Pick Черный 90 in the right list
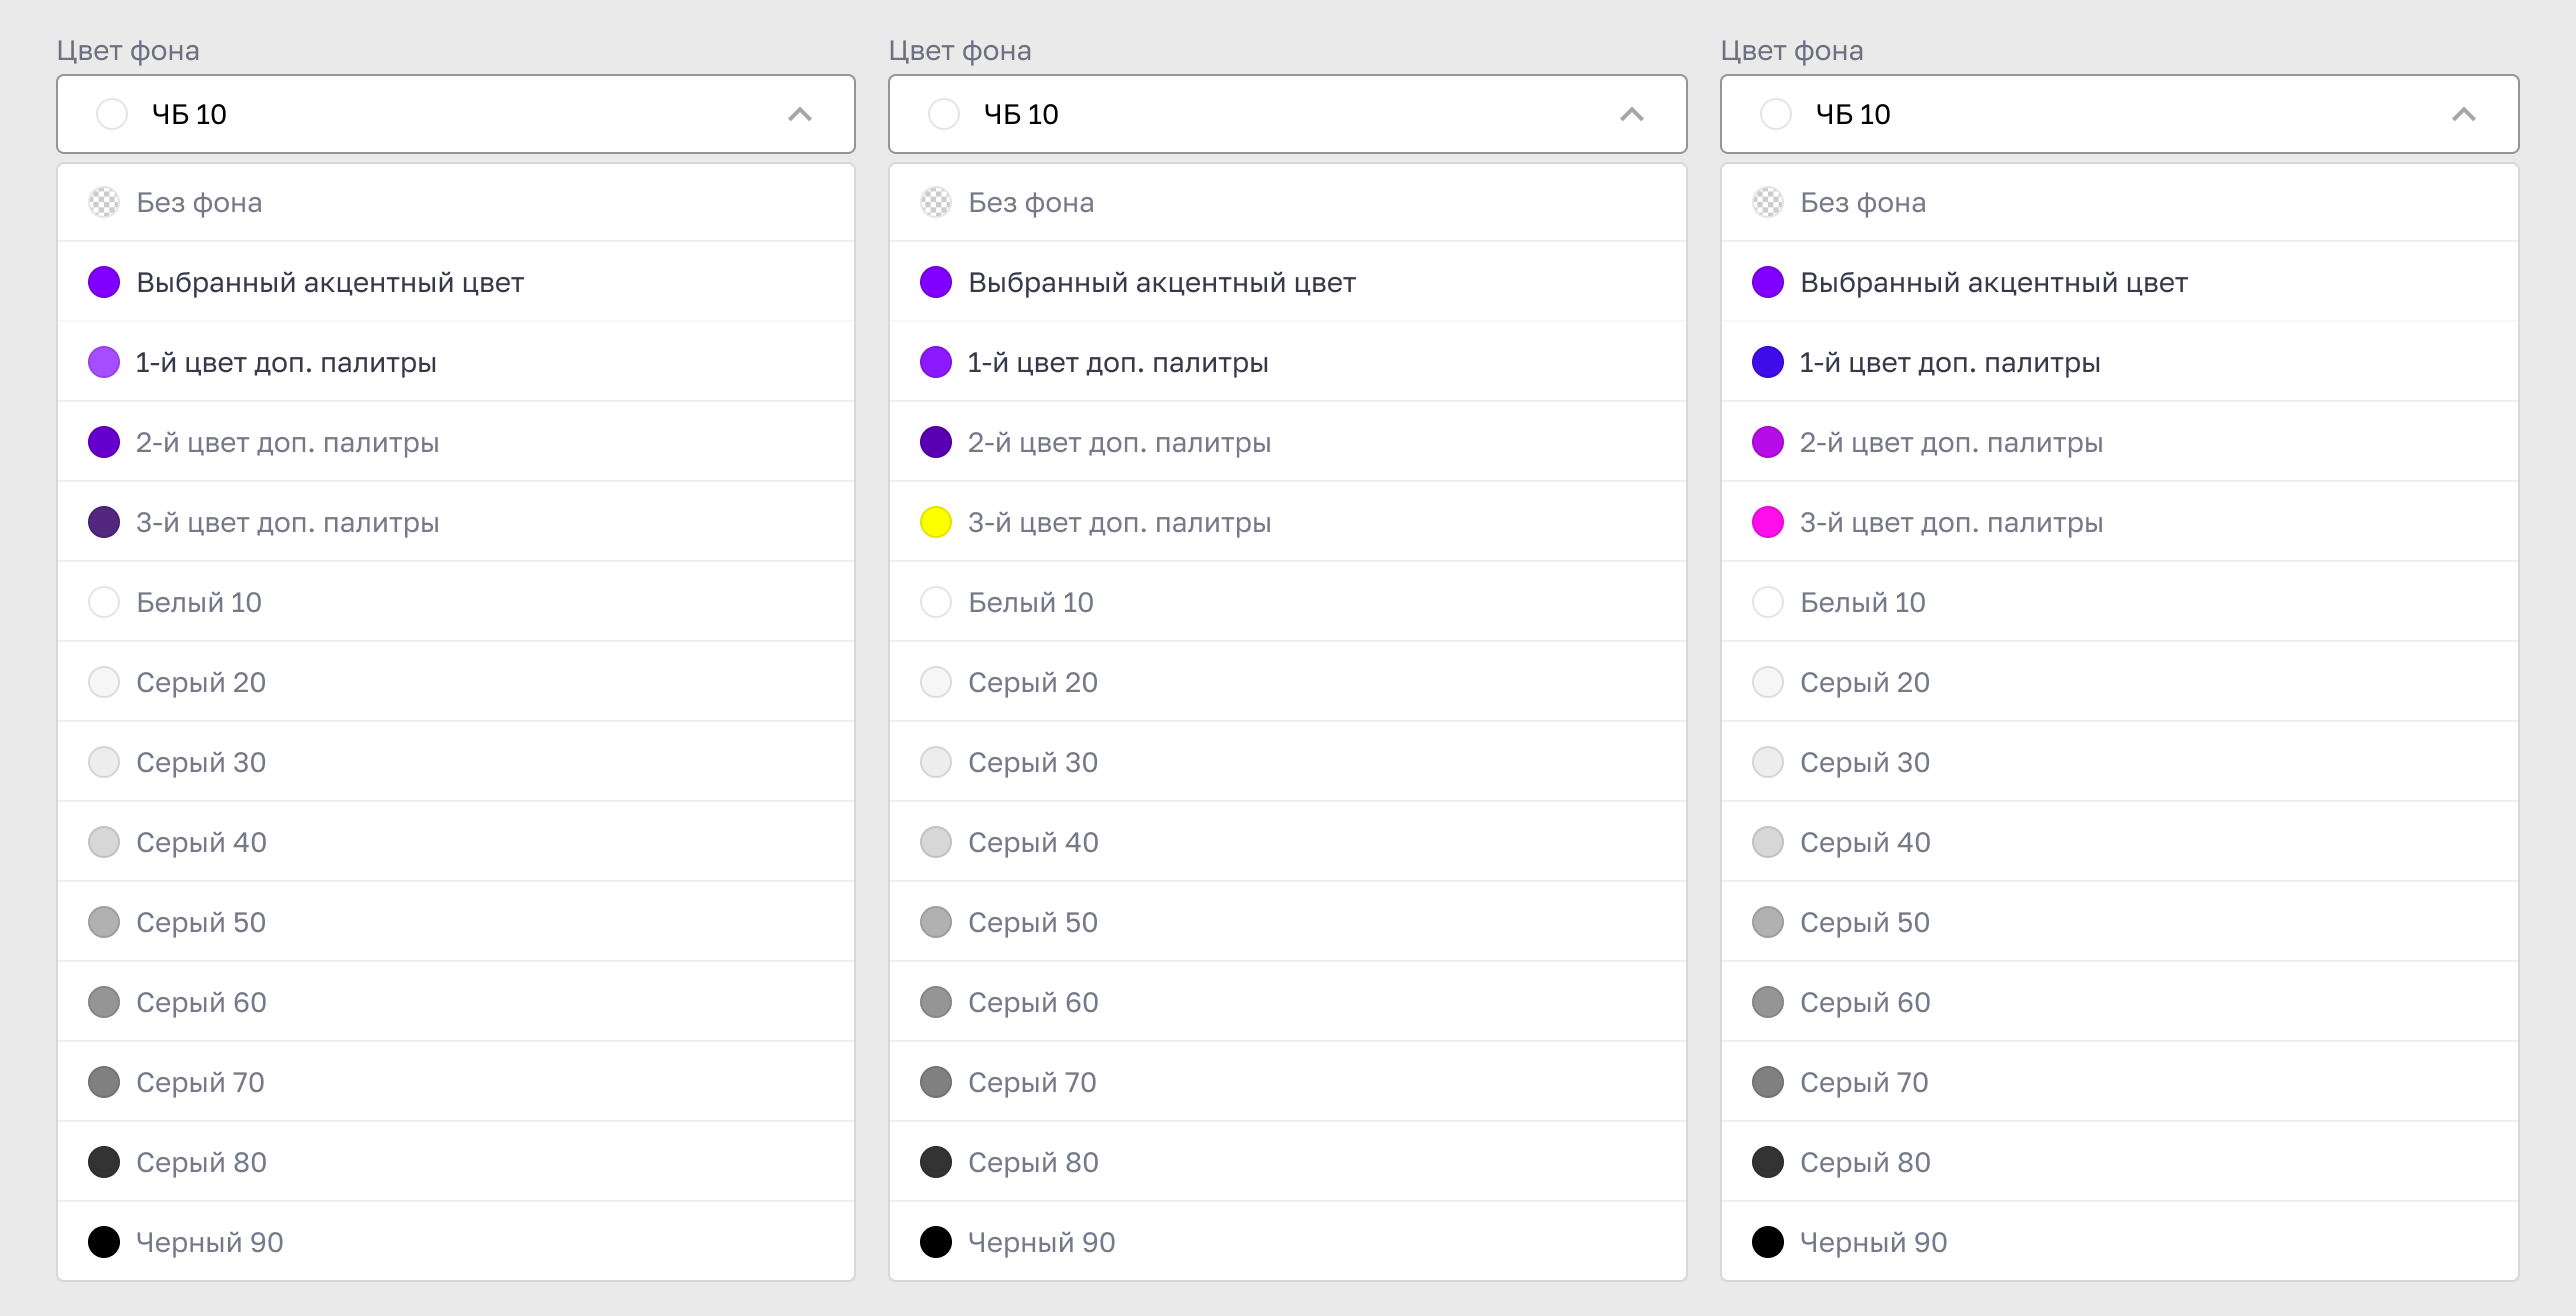 click(x=2120, y=1242)
